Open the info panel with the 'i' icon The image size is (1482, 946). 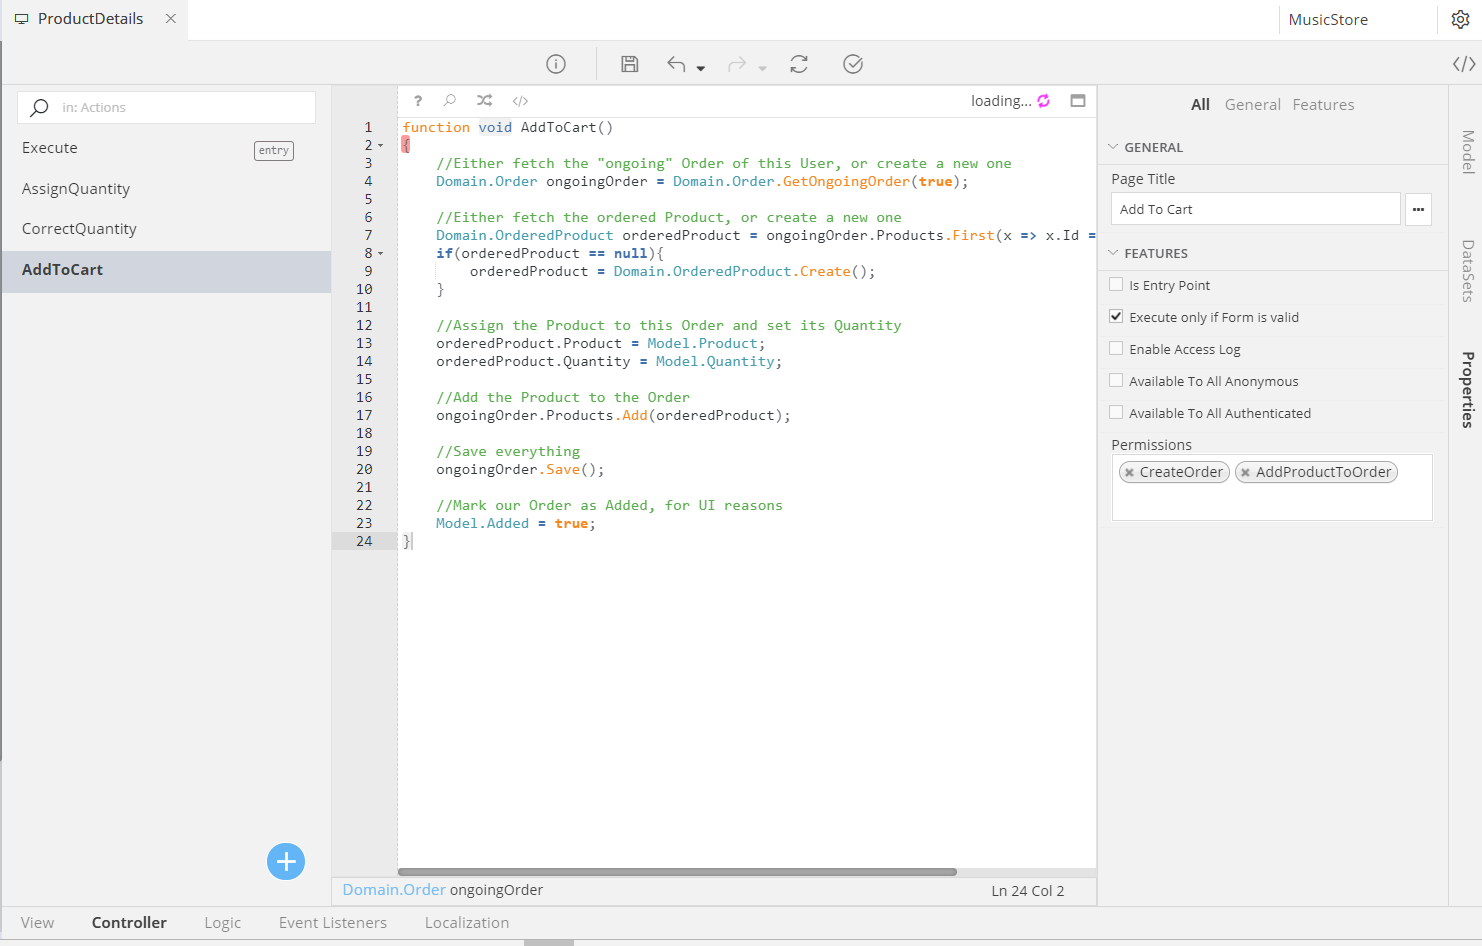coord(556,63)
